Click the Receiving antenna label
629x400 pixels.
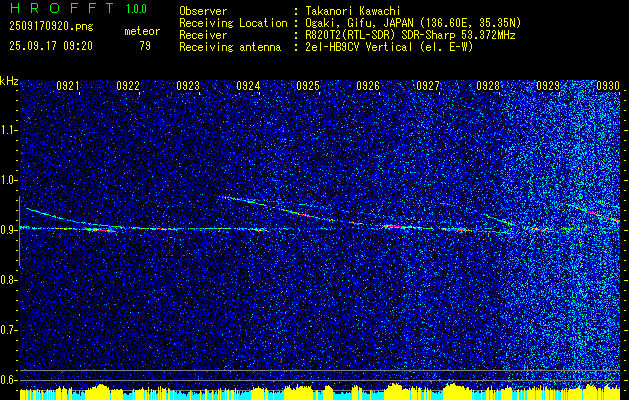point(230,47)
